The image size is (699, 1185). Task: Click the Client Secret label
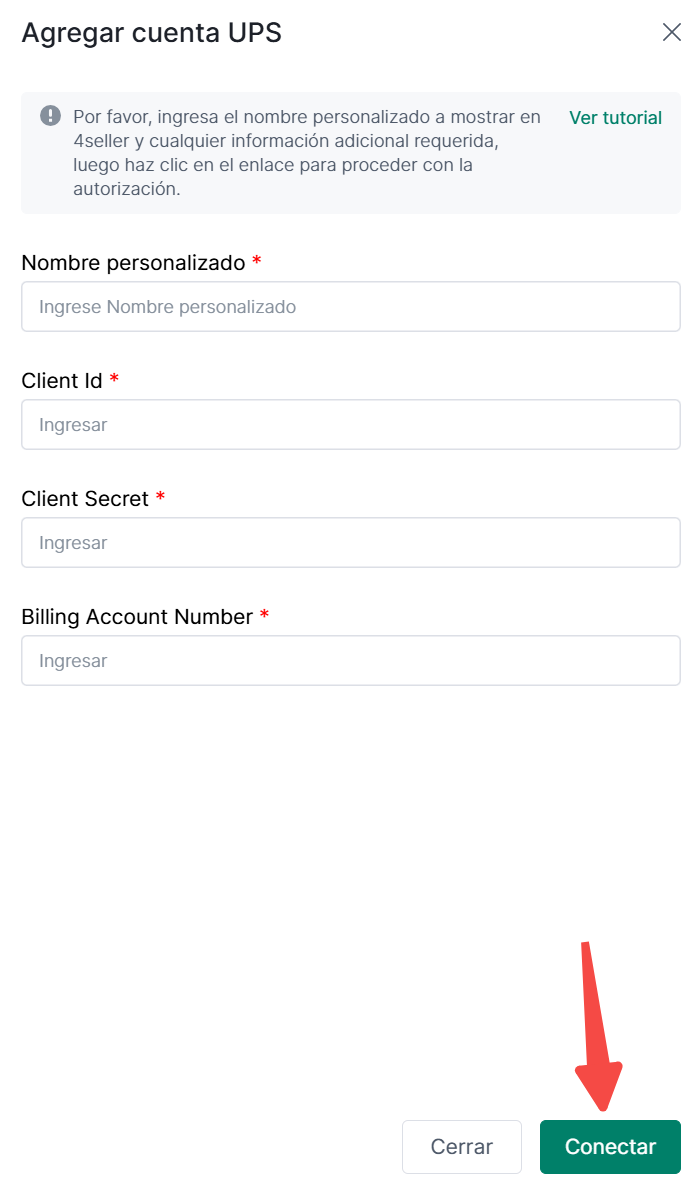click(85, 499)
